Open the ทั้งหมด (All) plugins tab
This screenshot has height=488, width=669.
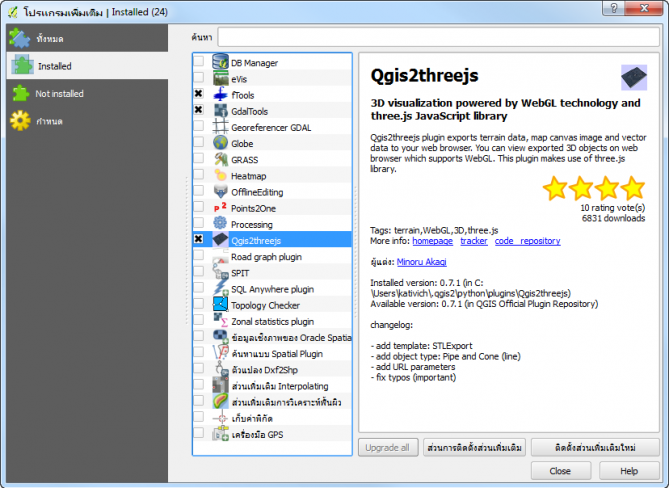point(87,38)
